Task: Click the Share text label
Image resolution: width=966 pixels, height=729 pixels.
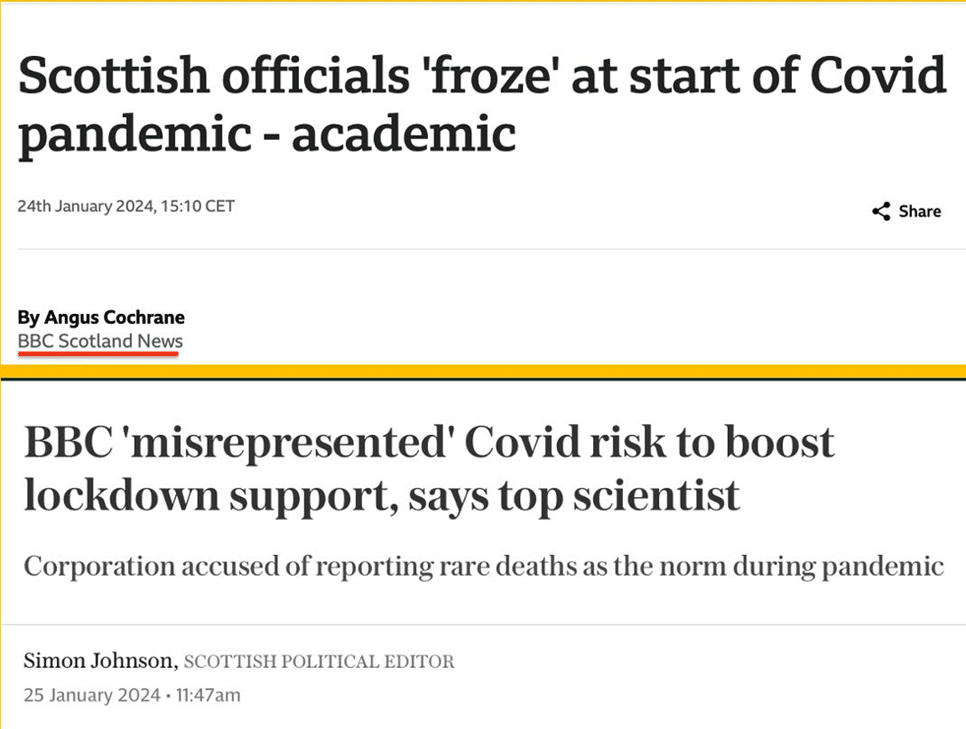Action: [919, 211]
